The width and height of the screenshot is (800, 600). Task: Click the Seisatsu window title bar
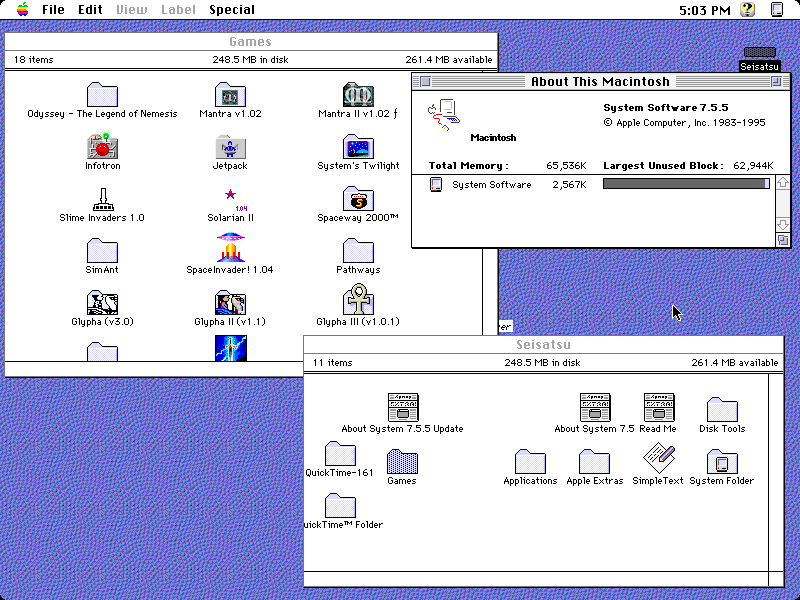543,345
